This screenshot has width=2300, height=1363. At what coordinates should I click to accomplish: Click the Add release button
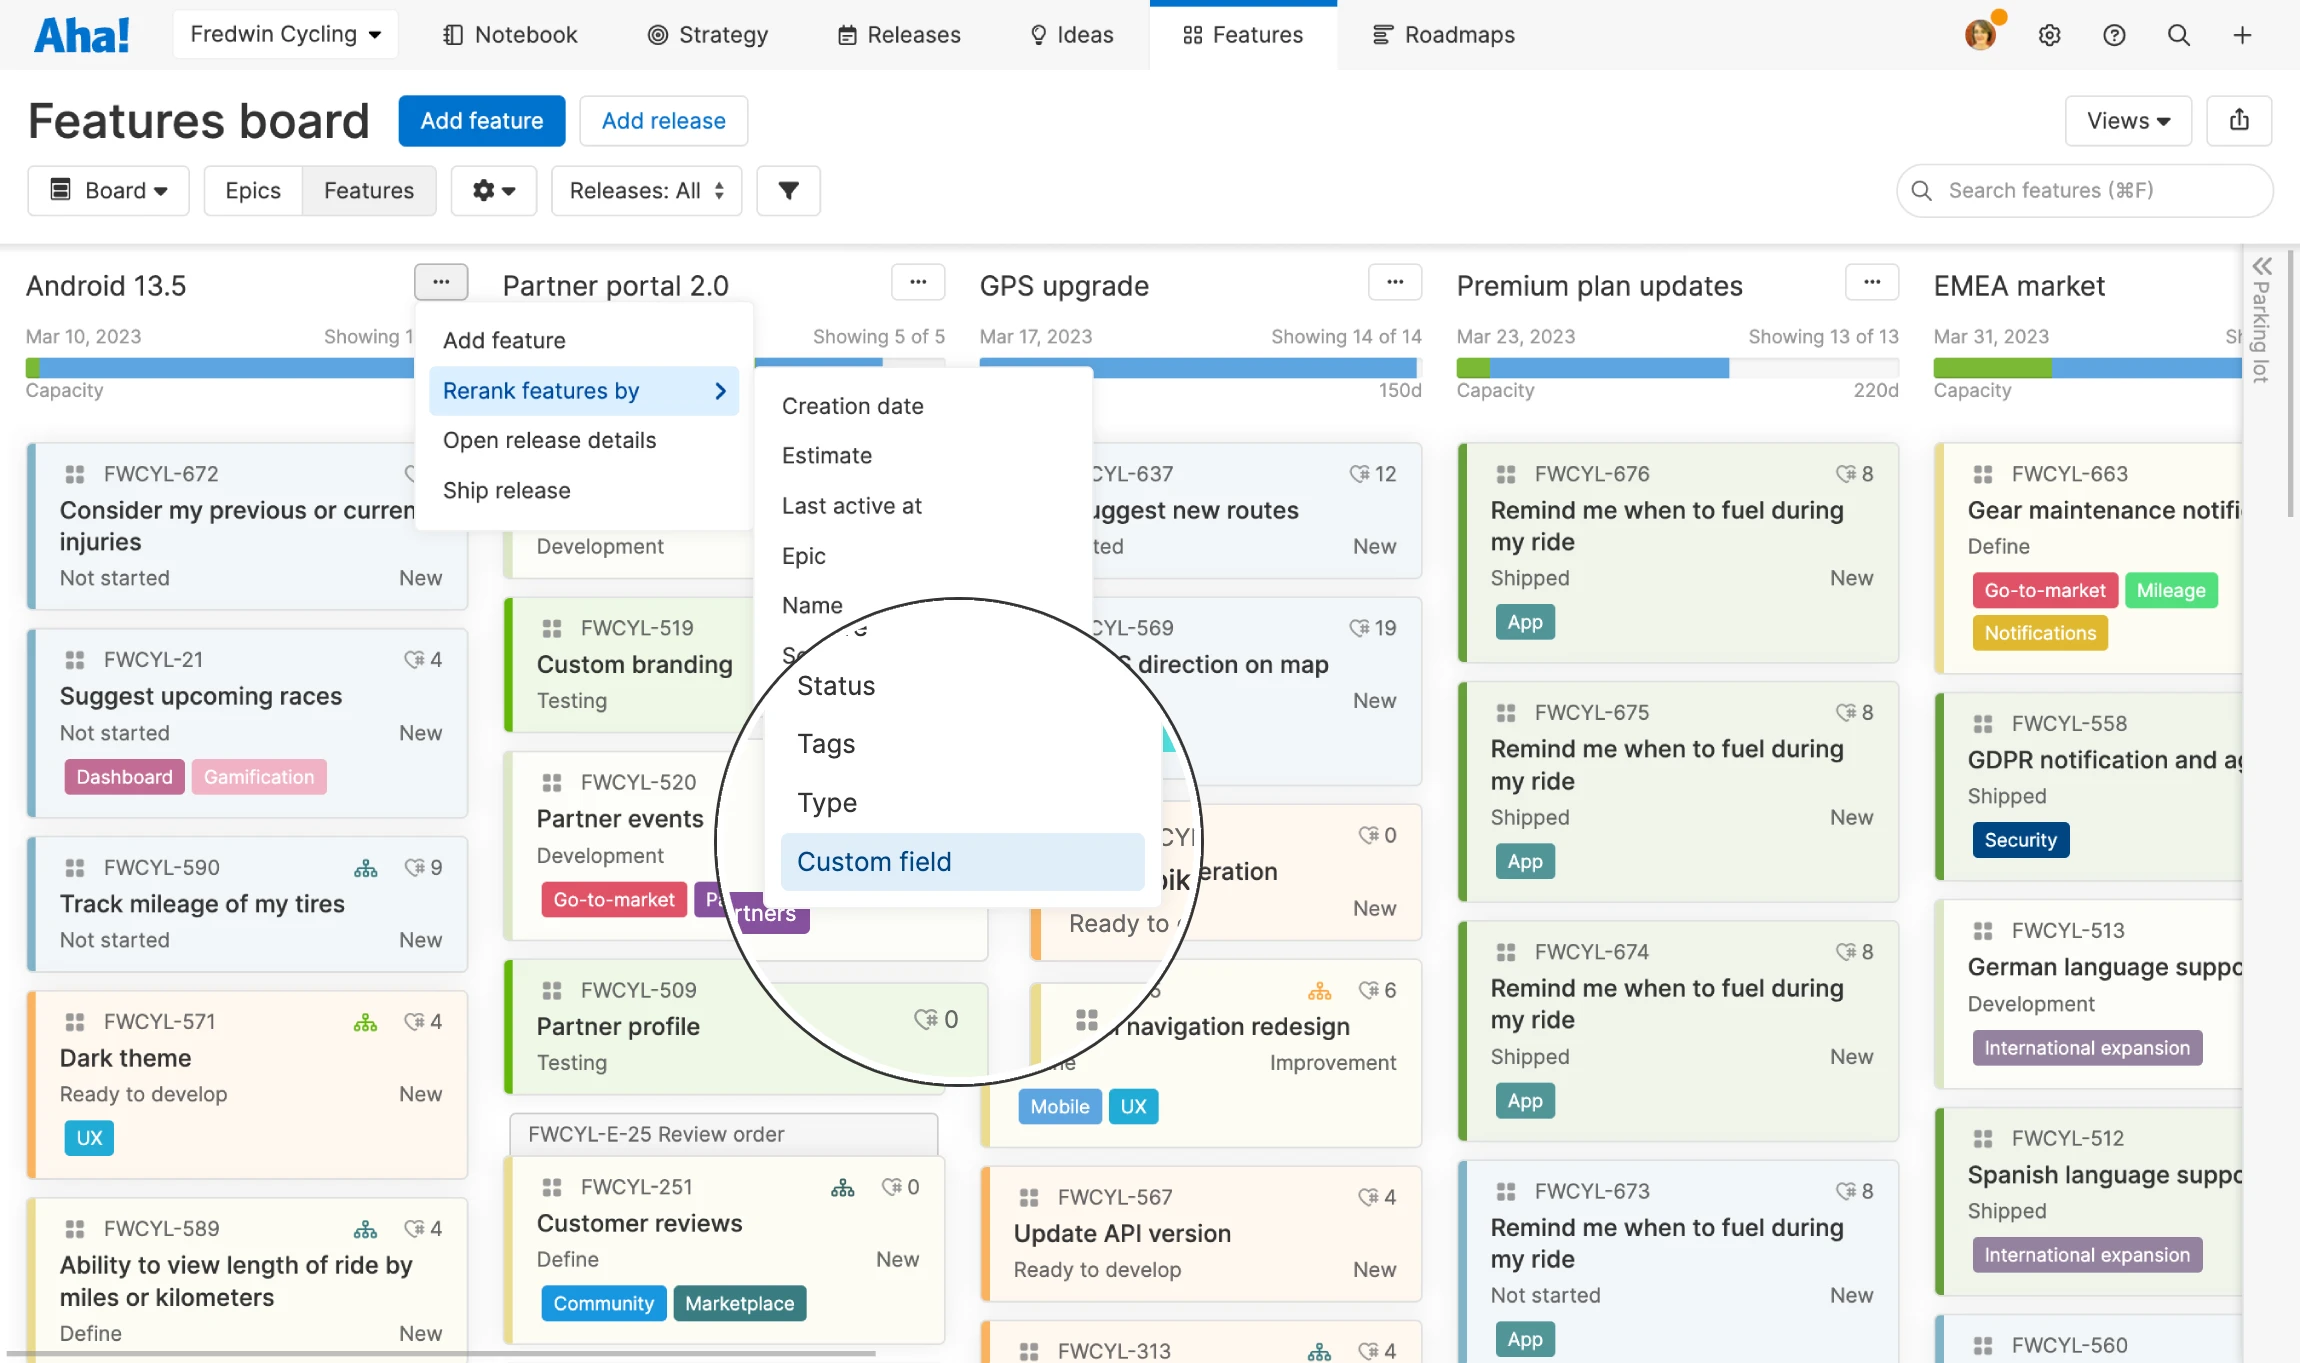(x=663, y=121)
